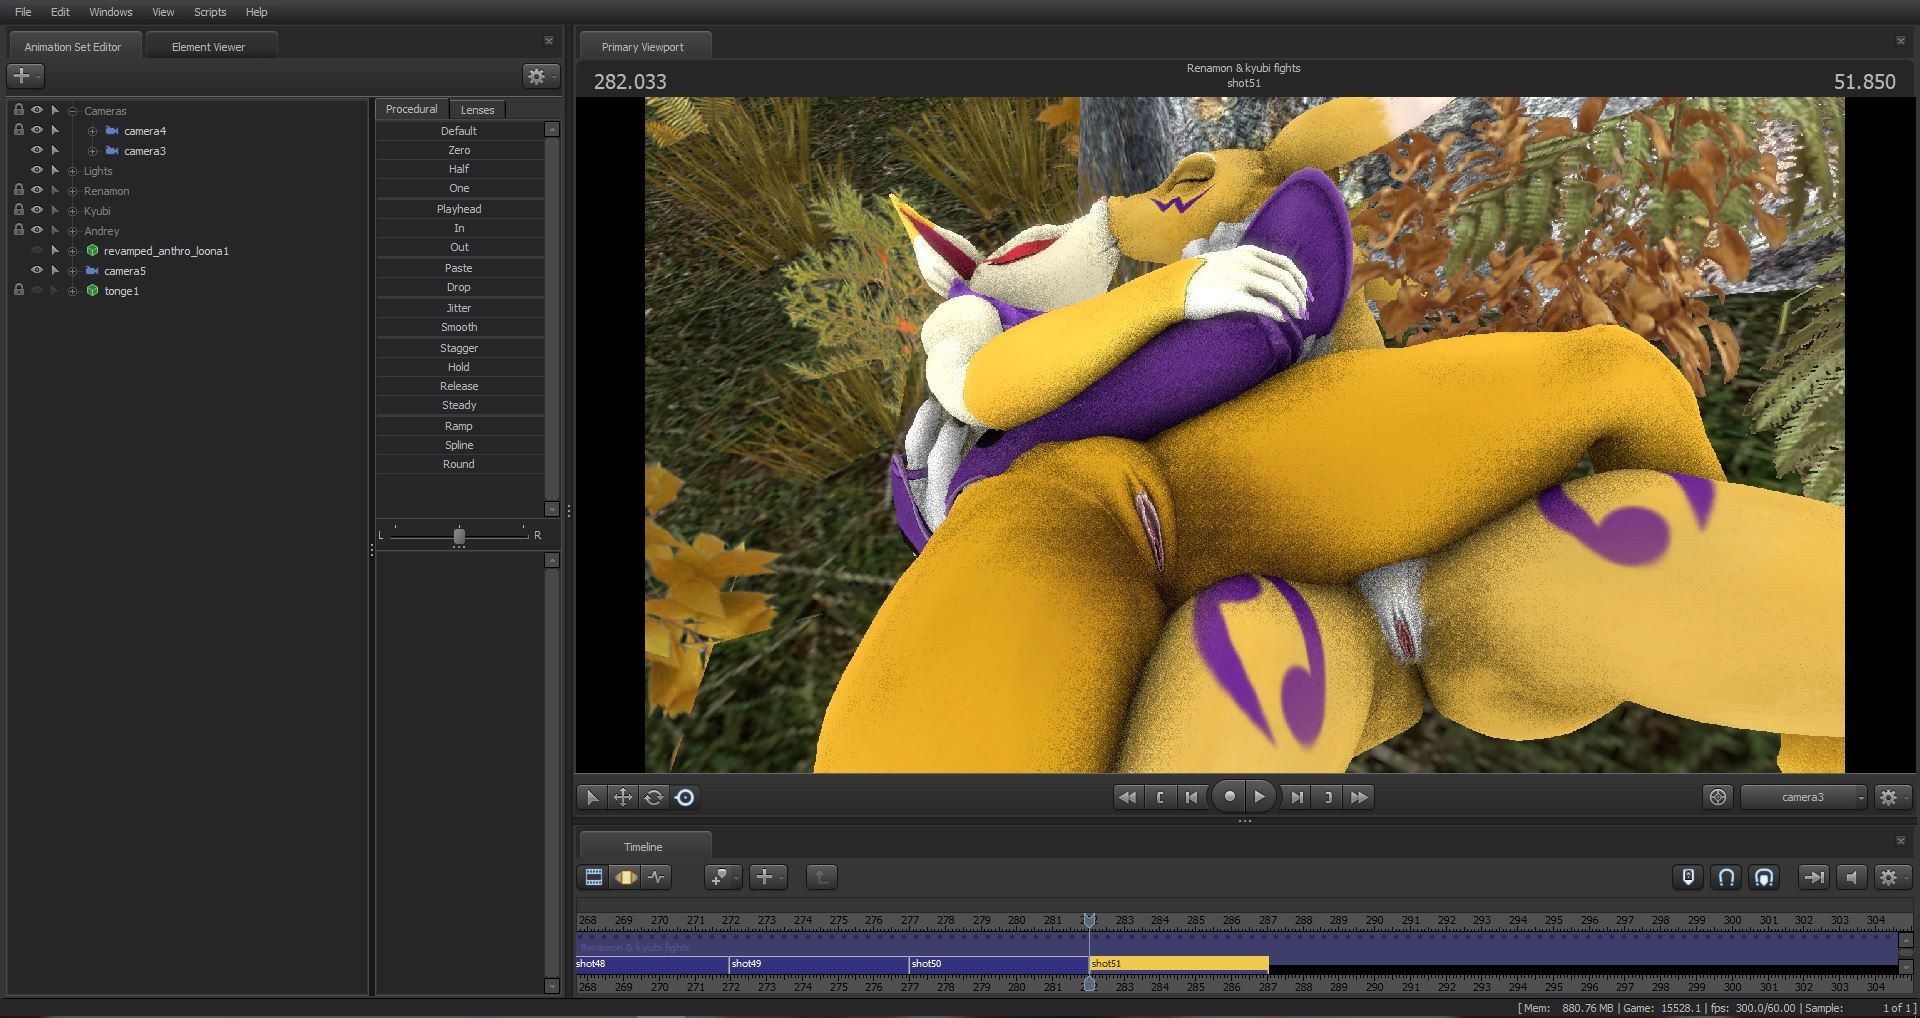The height and width of the screenshot is (1018, 1920).
Task: Switch to the Lenses tab
Action: [477, 110]
